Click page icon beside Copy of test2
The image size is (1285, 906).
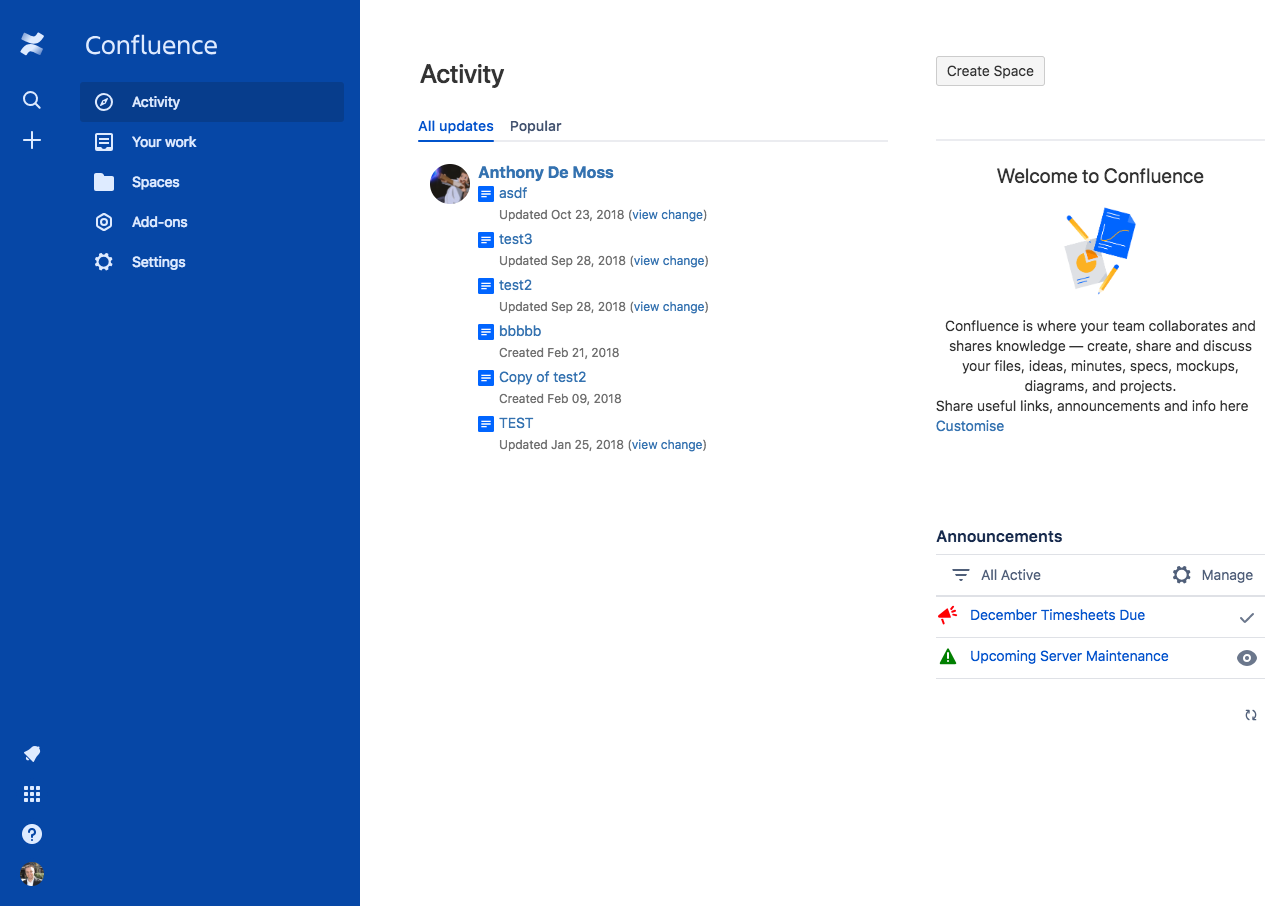pos(486,378)
